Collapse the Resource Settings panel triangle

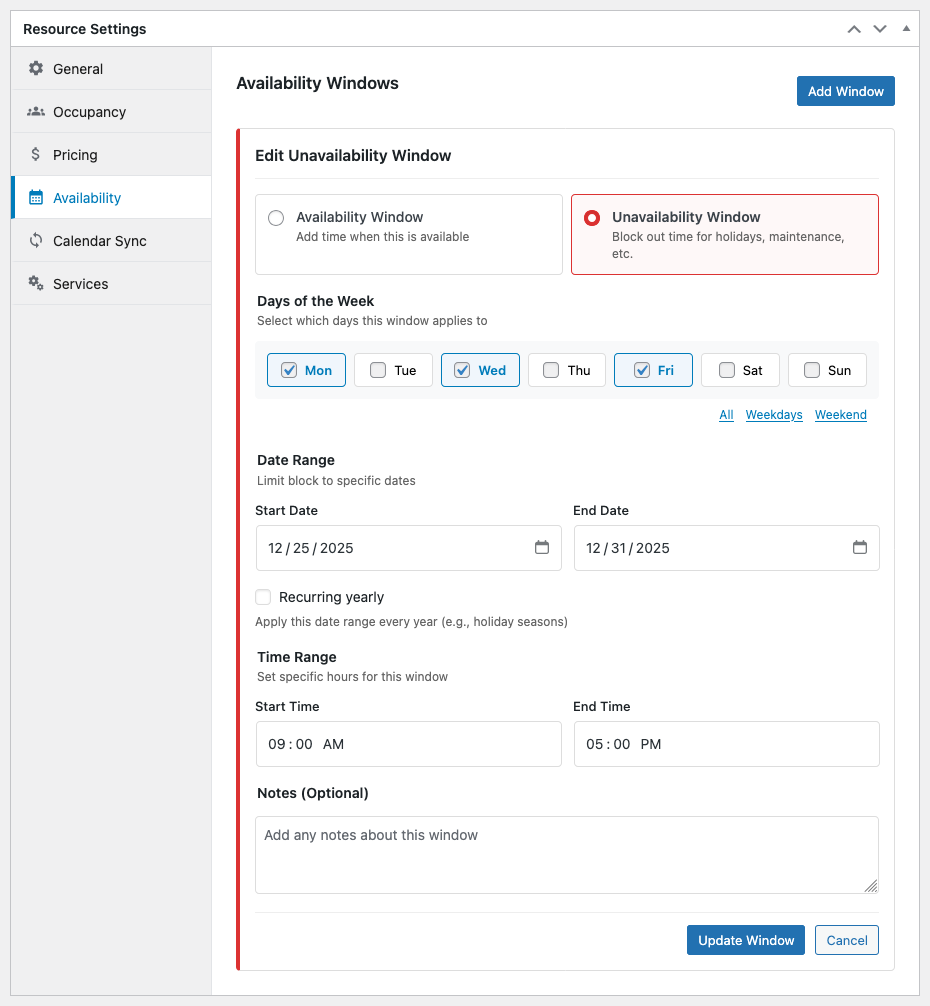point(906,29)
